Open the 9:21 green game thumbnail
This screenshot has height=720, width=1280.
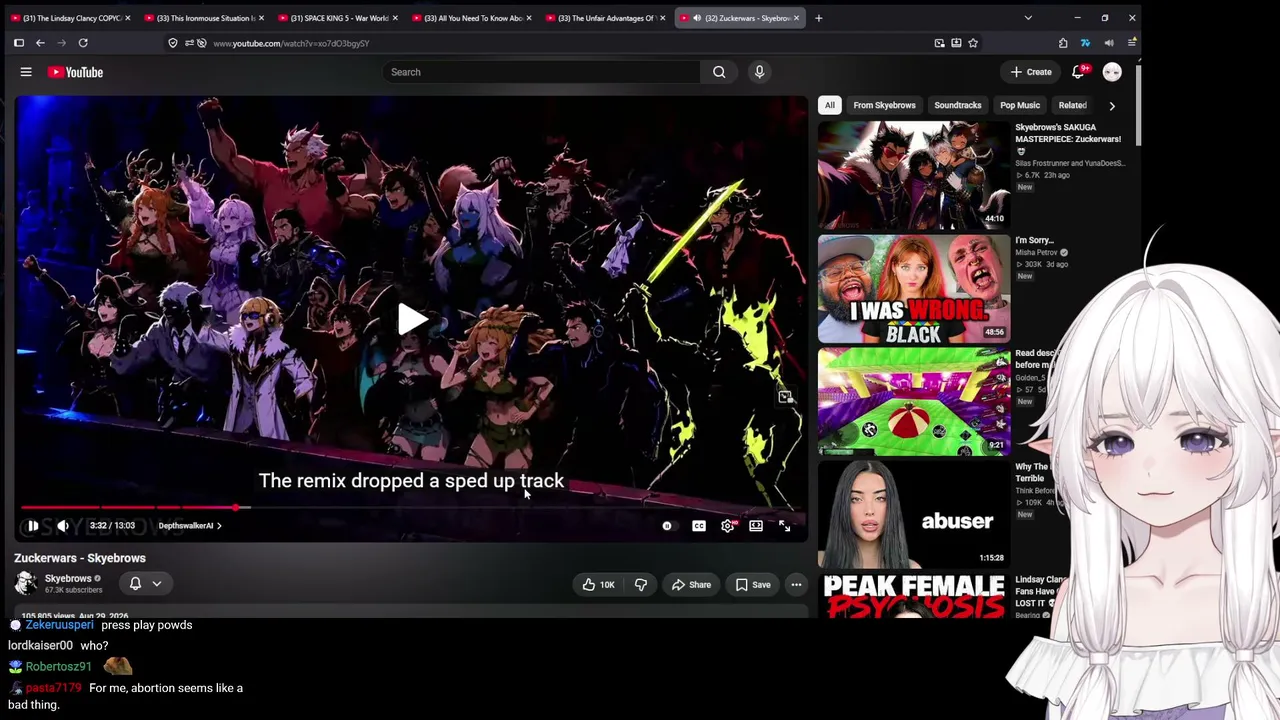click(x=914, y=402)
